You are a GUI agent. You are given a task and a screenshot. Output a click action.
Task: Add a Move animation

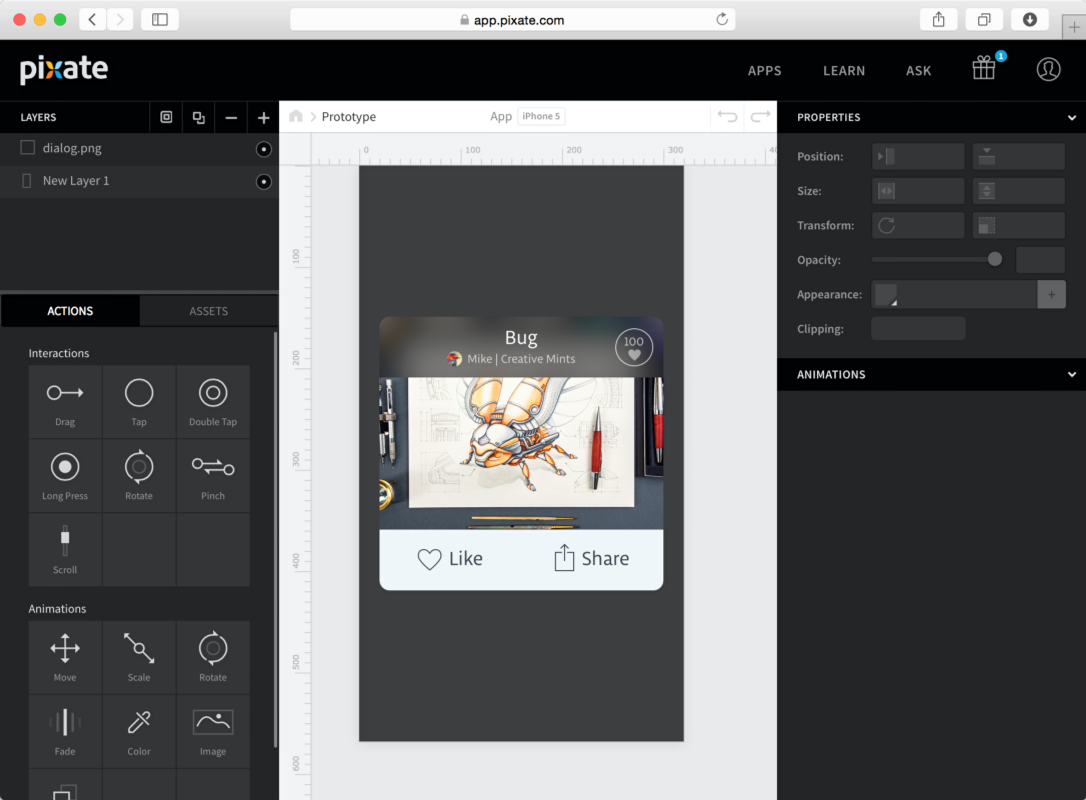click(x=65, y=657)
